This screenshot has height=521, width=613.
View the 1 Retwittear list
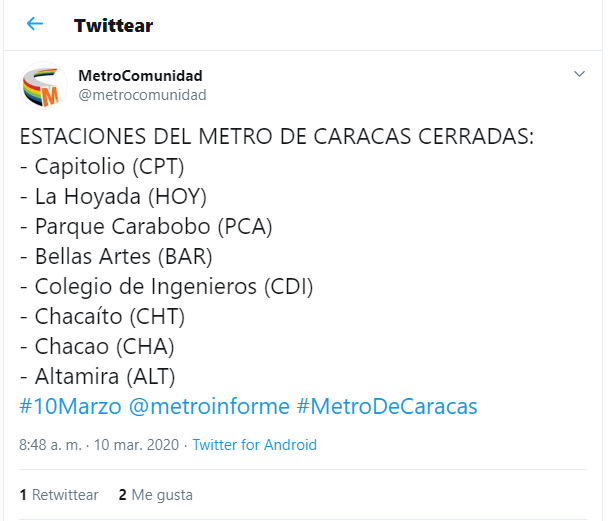(x=59, y=495)
